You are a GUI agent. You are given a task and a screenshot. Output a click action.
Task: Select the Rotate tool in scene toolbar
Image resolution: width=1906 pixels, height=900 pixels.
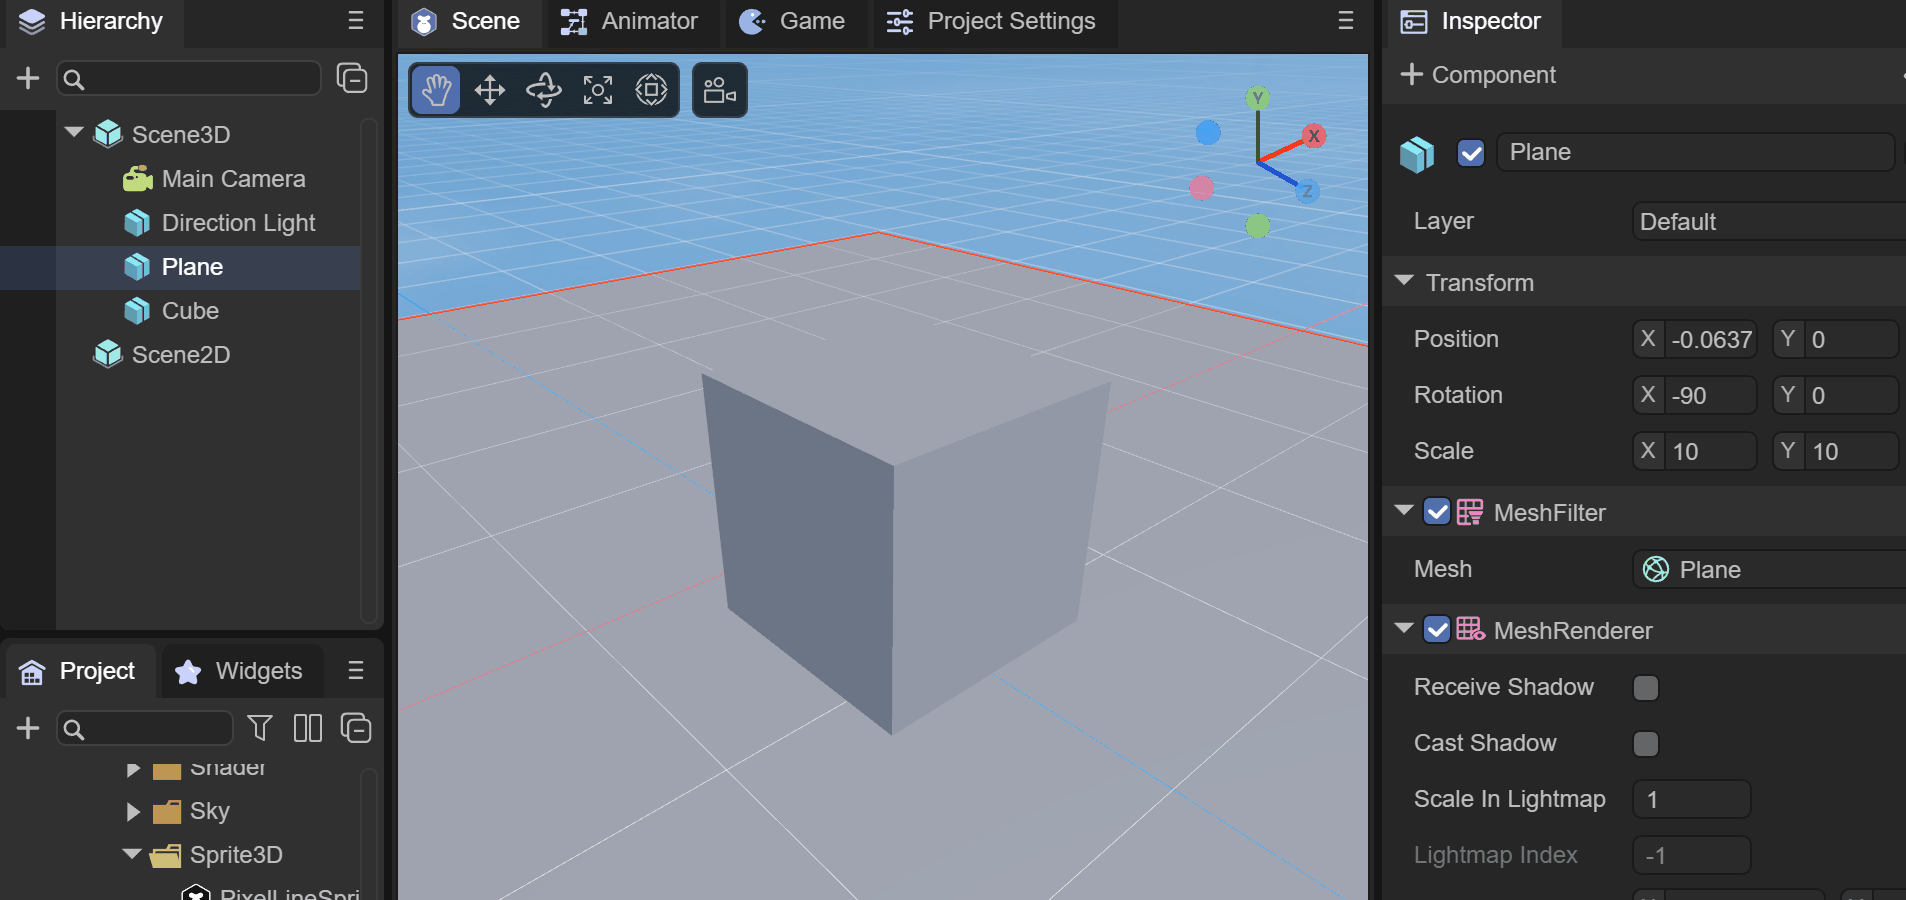pos(544,91)
